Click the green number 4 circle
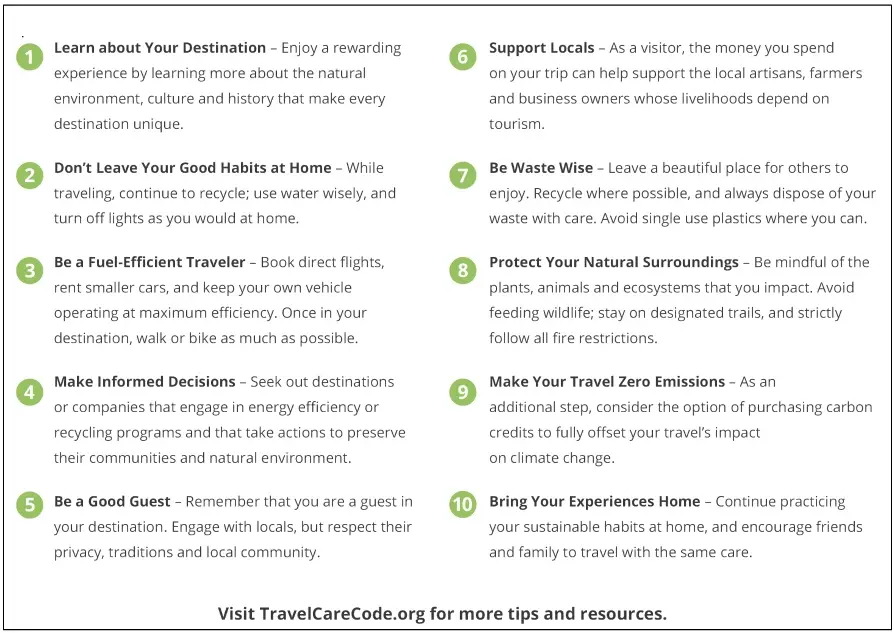 tap(30, 391)
